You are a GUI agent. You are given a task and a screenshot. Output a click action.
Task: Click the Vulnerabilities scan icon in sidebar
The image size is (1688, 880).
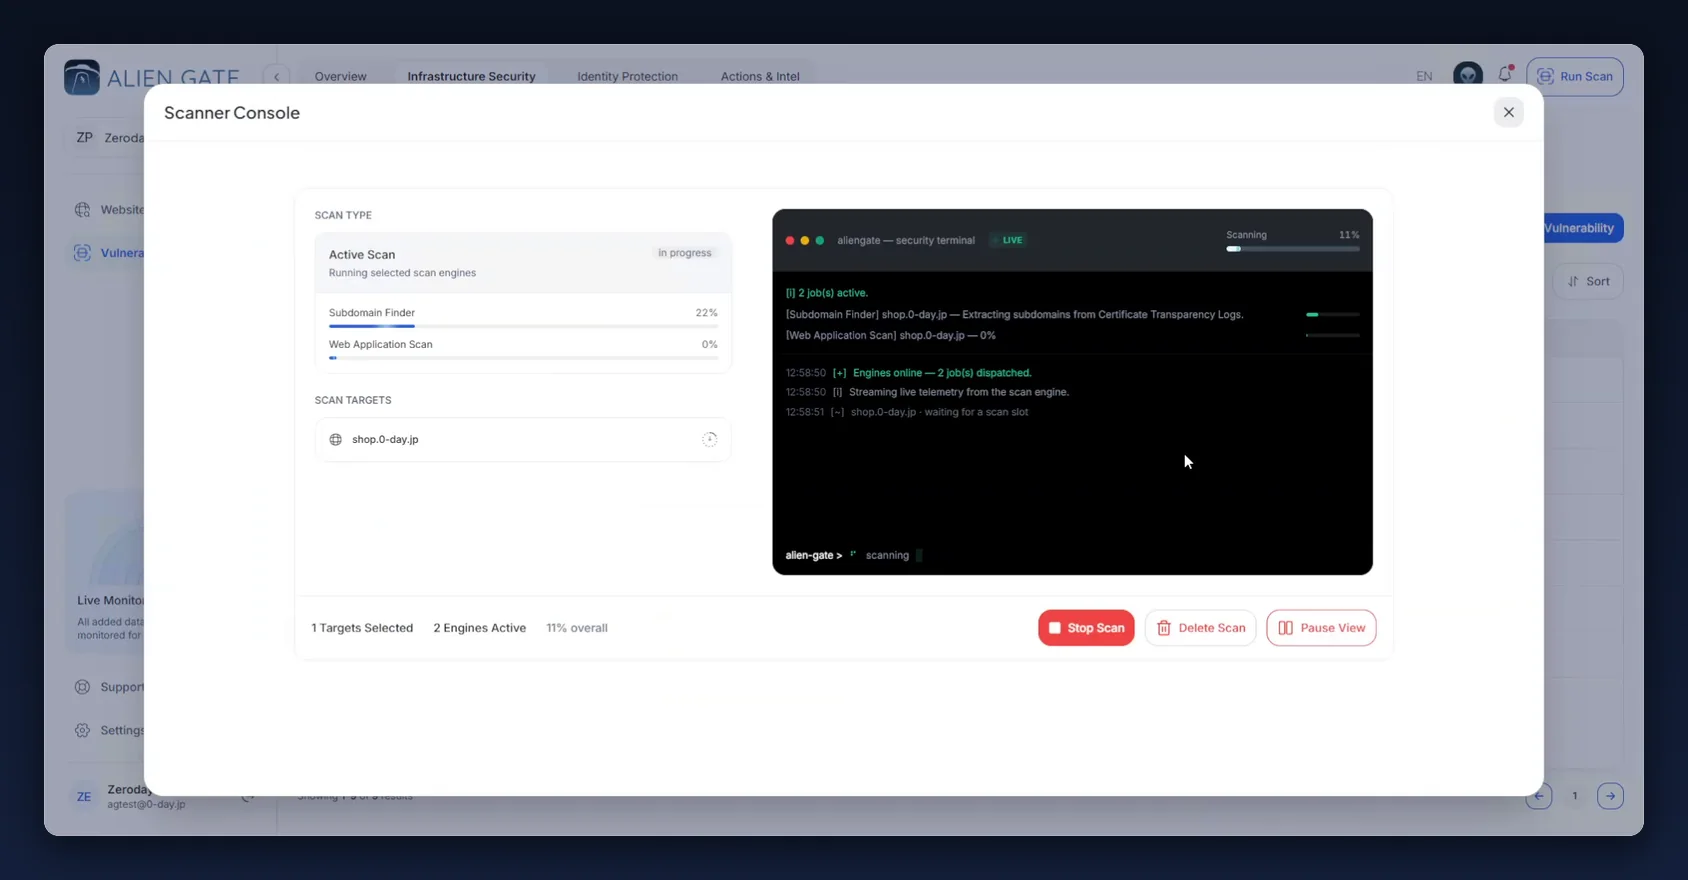pyautogui.click(x=82, y=253)
